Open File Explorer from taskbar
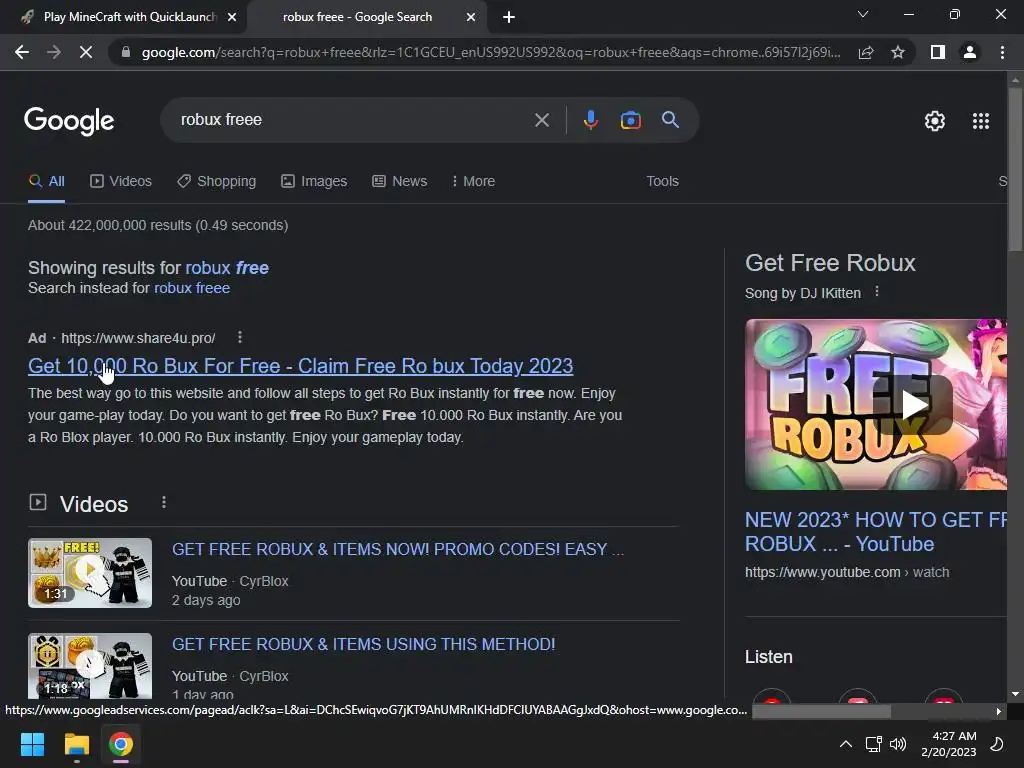This screenshot has height=768, width=1024. click(76, 744)
